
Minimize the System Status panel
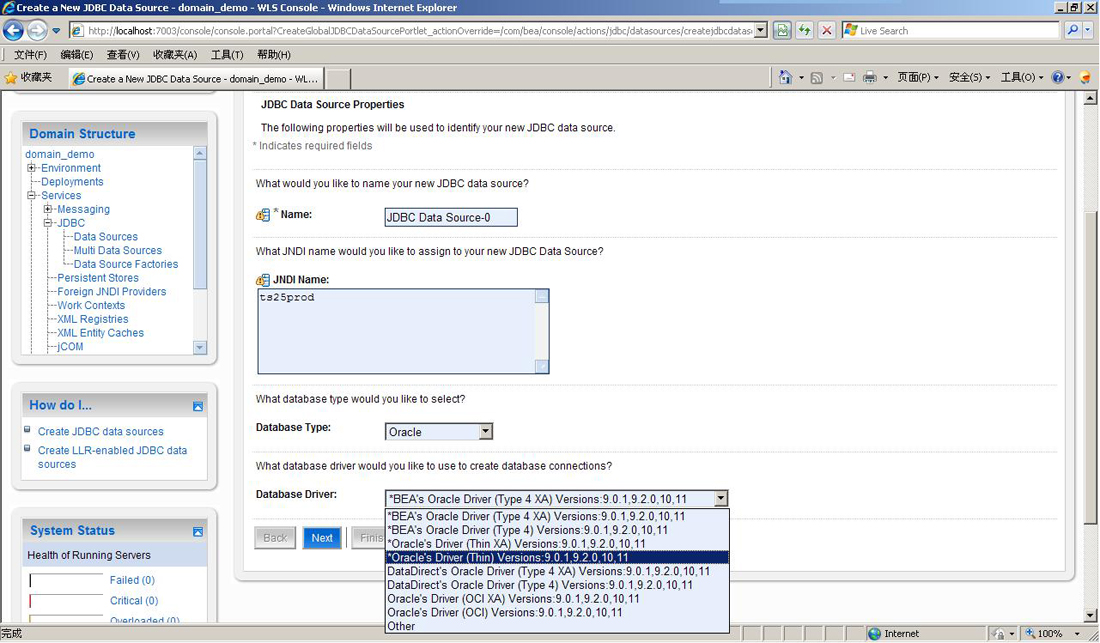point(198,532)
